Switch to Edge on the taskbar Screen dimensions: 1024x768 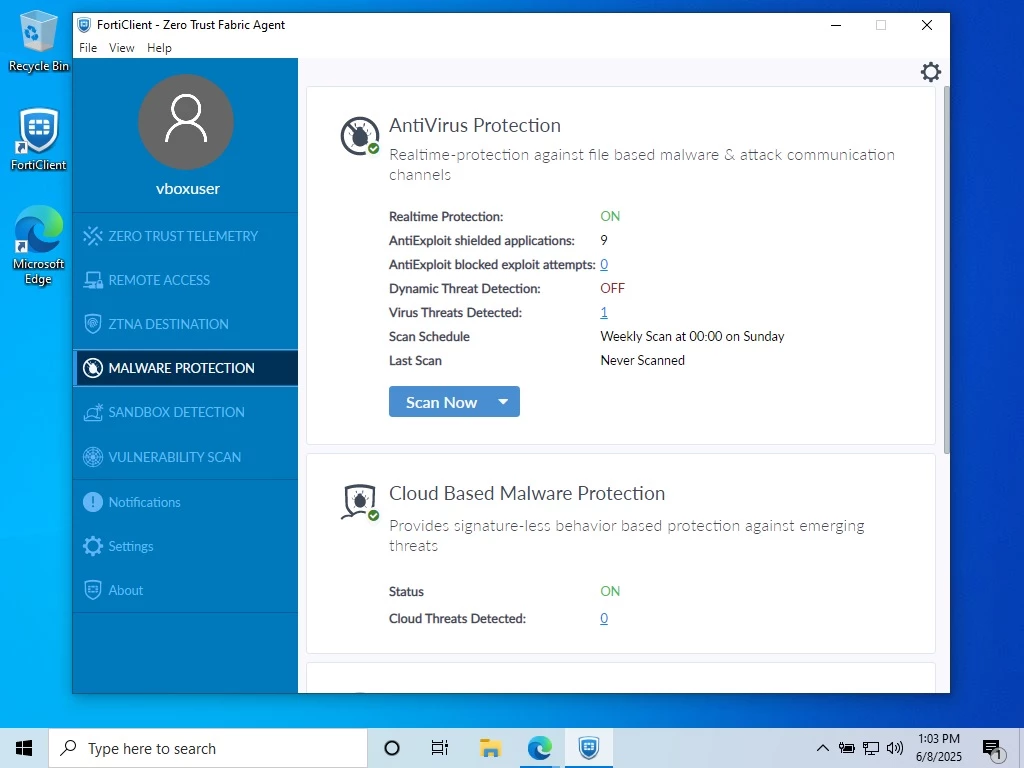click(539, 748)
